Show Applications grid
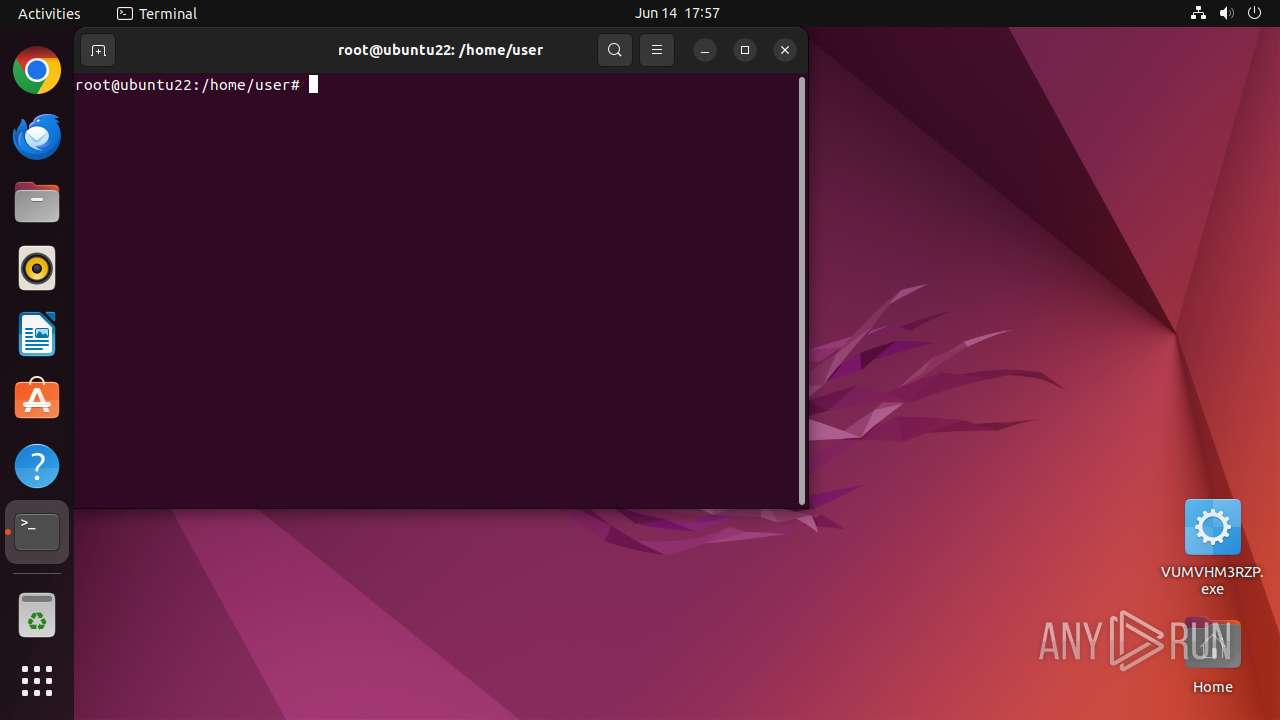Screen dimensions: 1280x720 pyautogui.click(x=37, y=681)
